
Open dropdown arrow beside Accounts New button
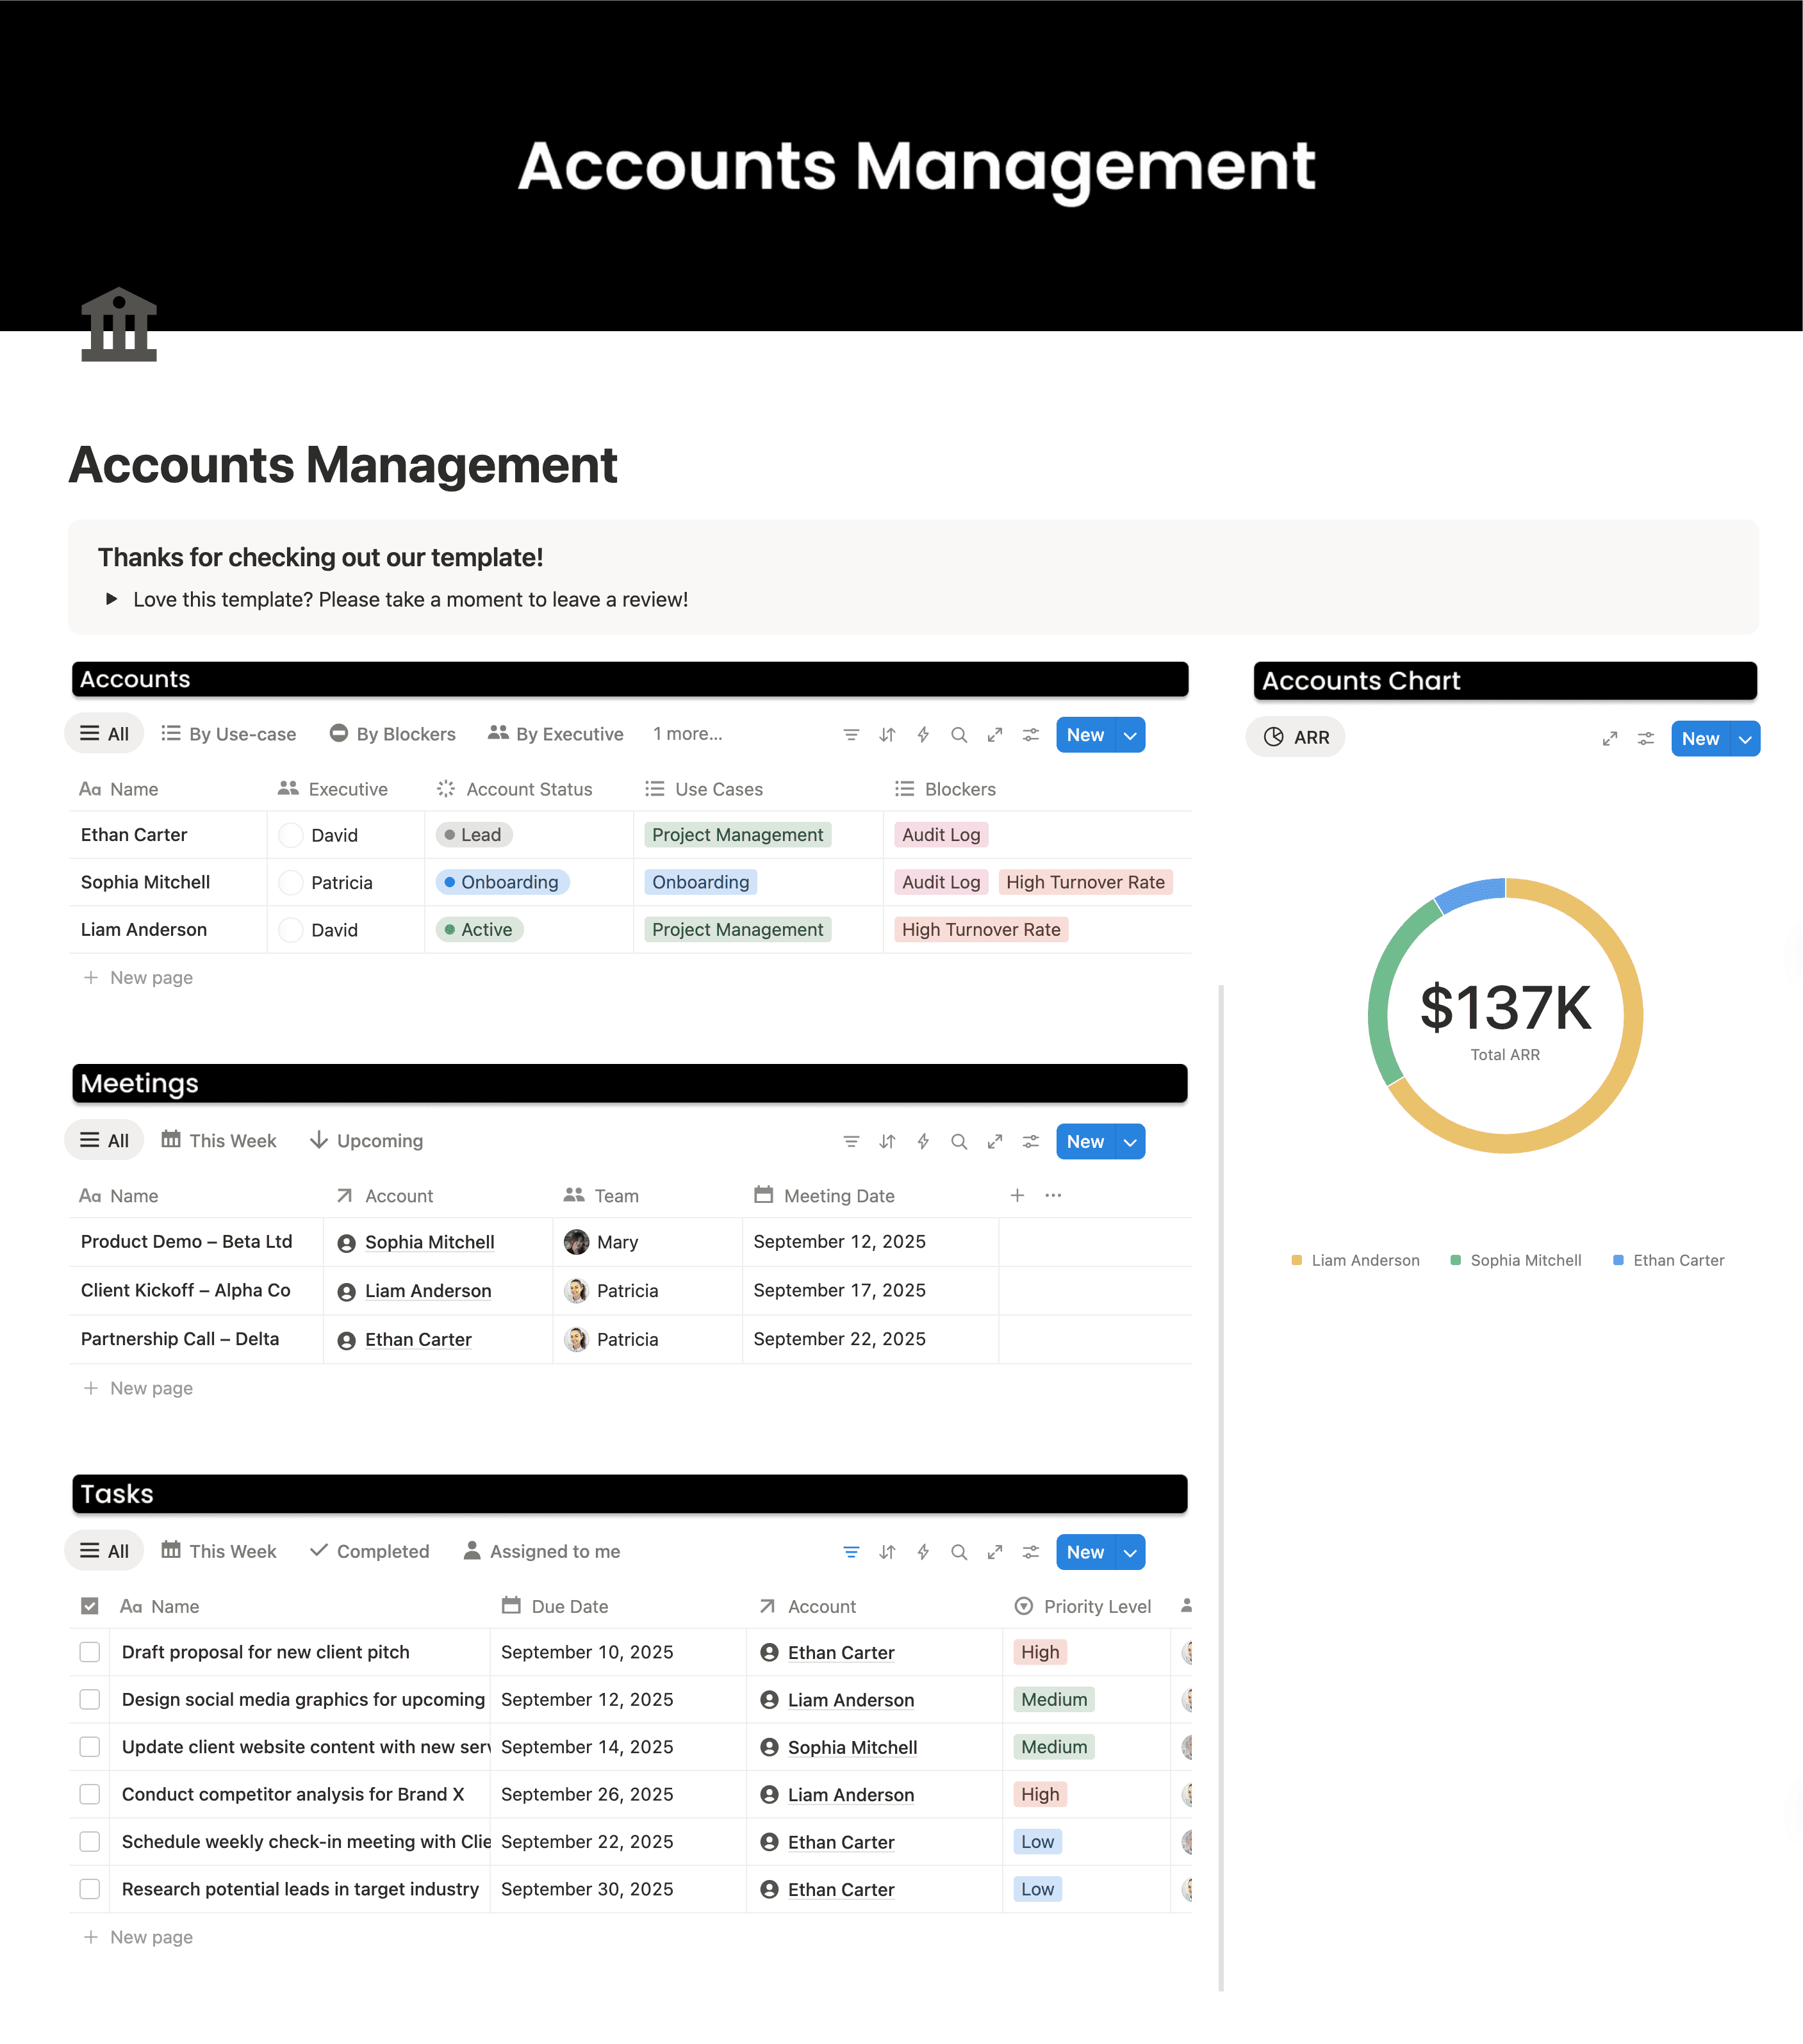click(1130, 735)
